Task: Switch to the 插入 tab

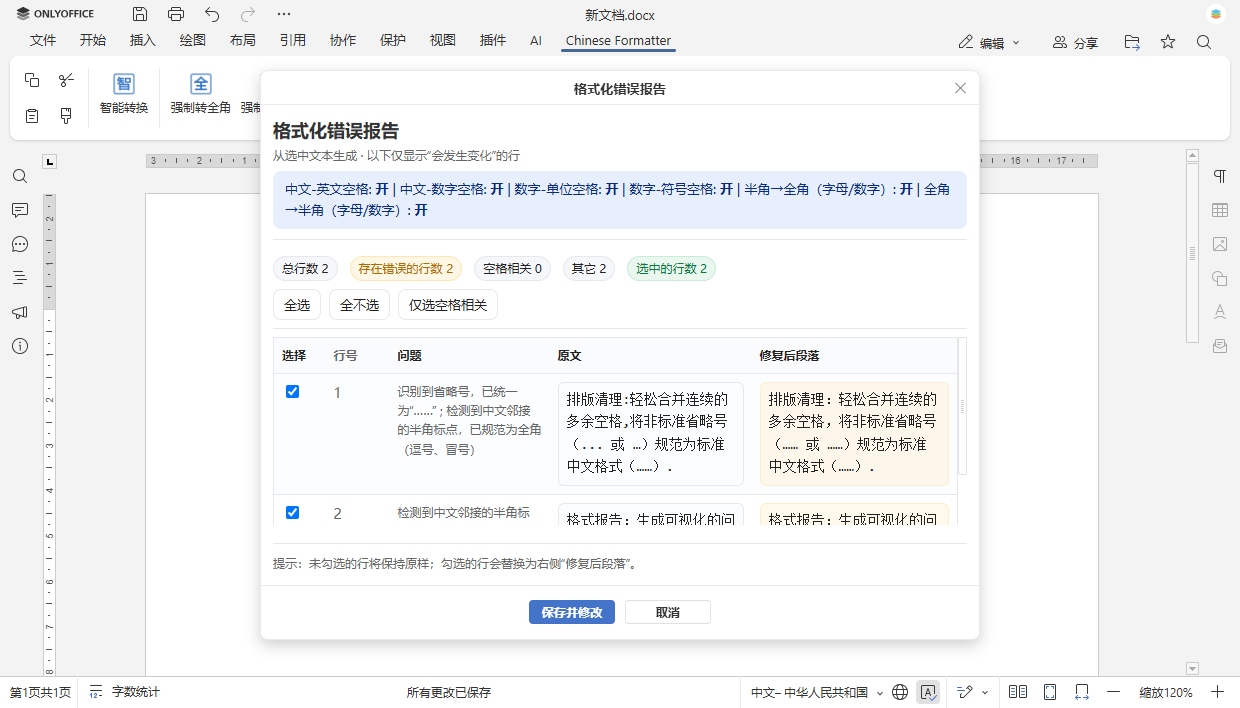Action: coord(143,41)
